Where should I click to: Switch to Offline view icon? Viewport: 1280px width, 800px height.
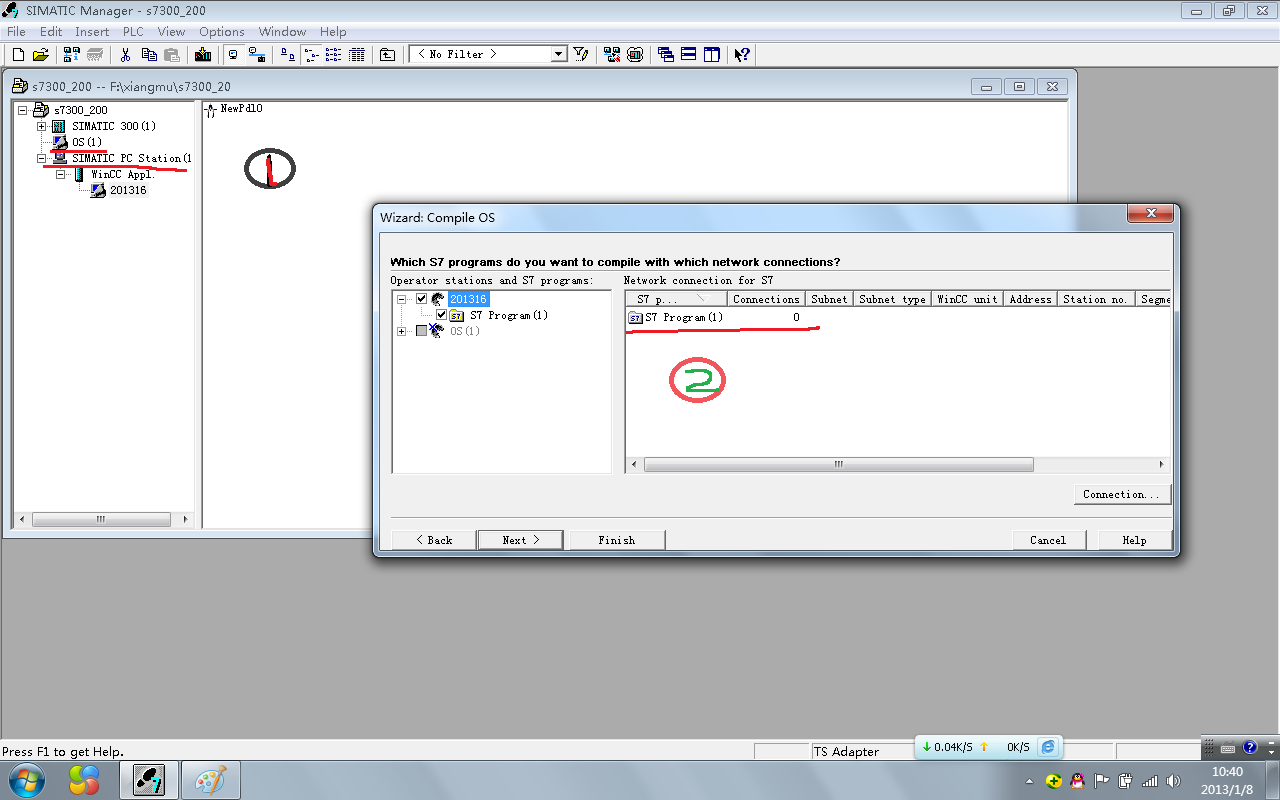coord(234,54)
